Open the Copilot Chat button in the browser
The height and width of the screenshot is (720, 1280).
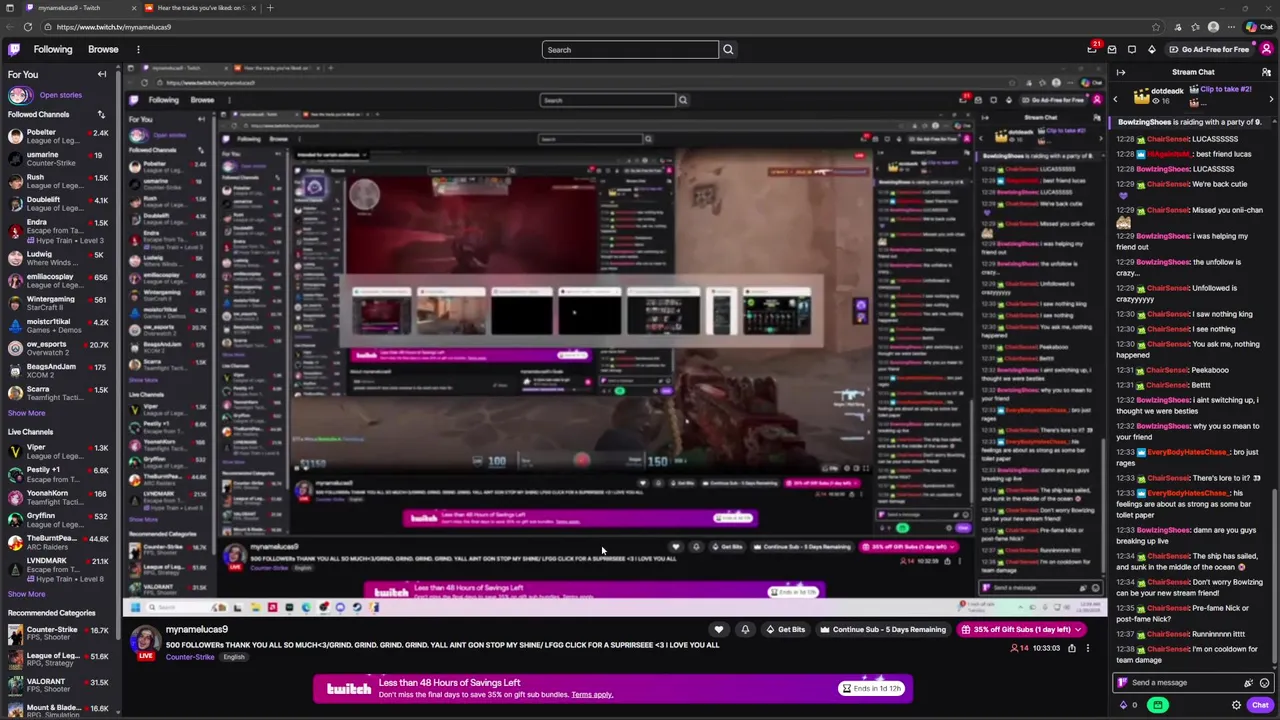pos(1260,27)
